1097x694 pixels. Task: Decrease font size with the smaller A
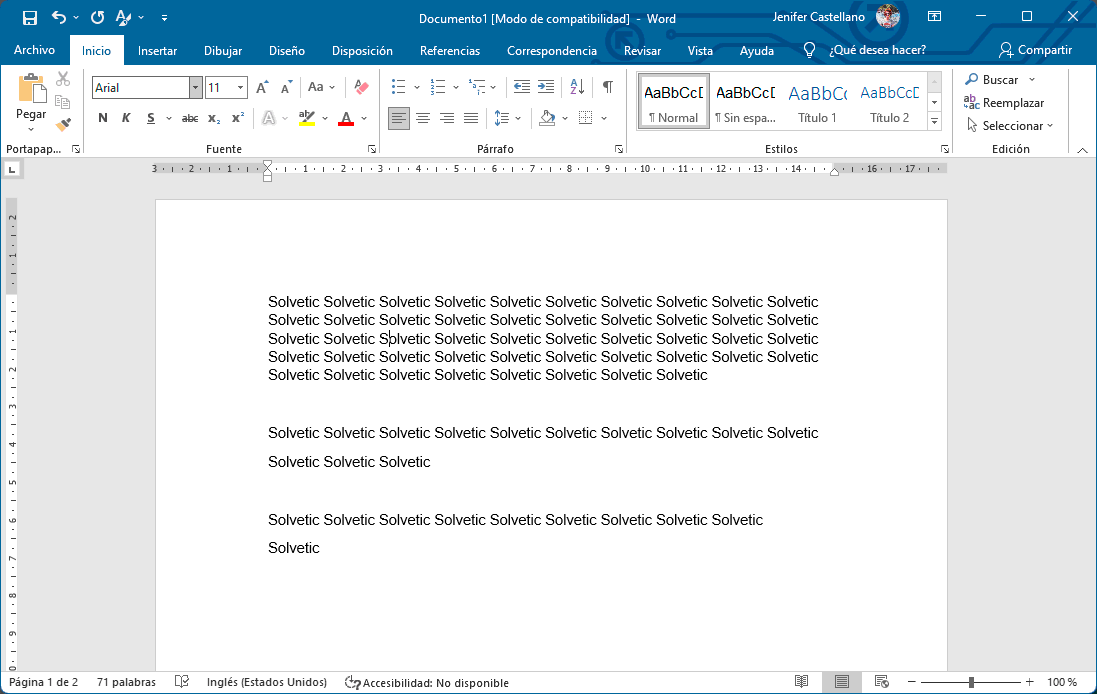(x=286, y=87)
